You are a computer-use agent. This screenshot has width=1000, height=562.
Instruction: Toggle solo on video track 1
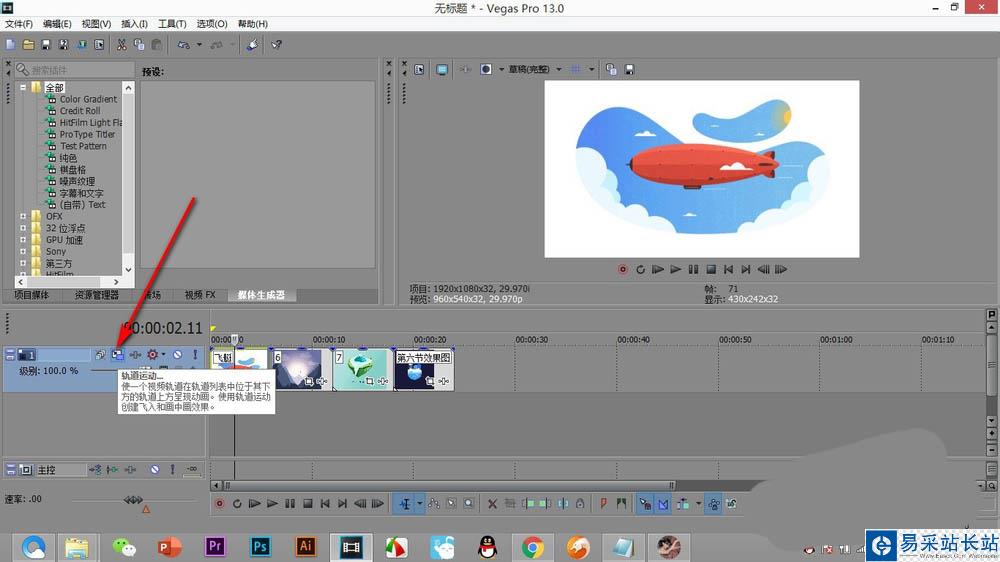[x=195, y=354]
